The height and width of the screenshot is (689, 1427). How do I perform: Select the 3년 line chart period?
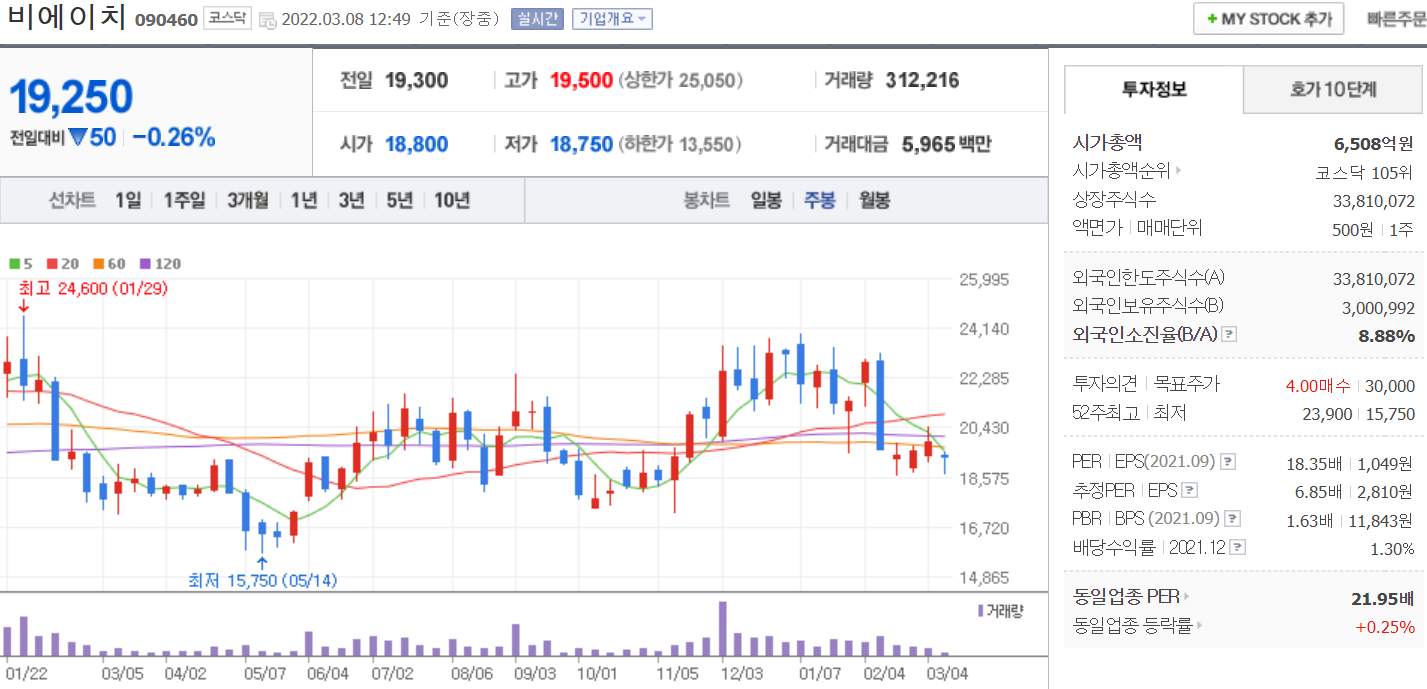[351, 200]
